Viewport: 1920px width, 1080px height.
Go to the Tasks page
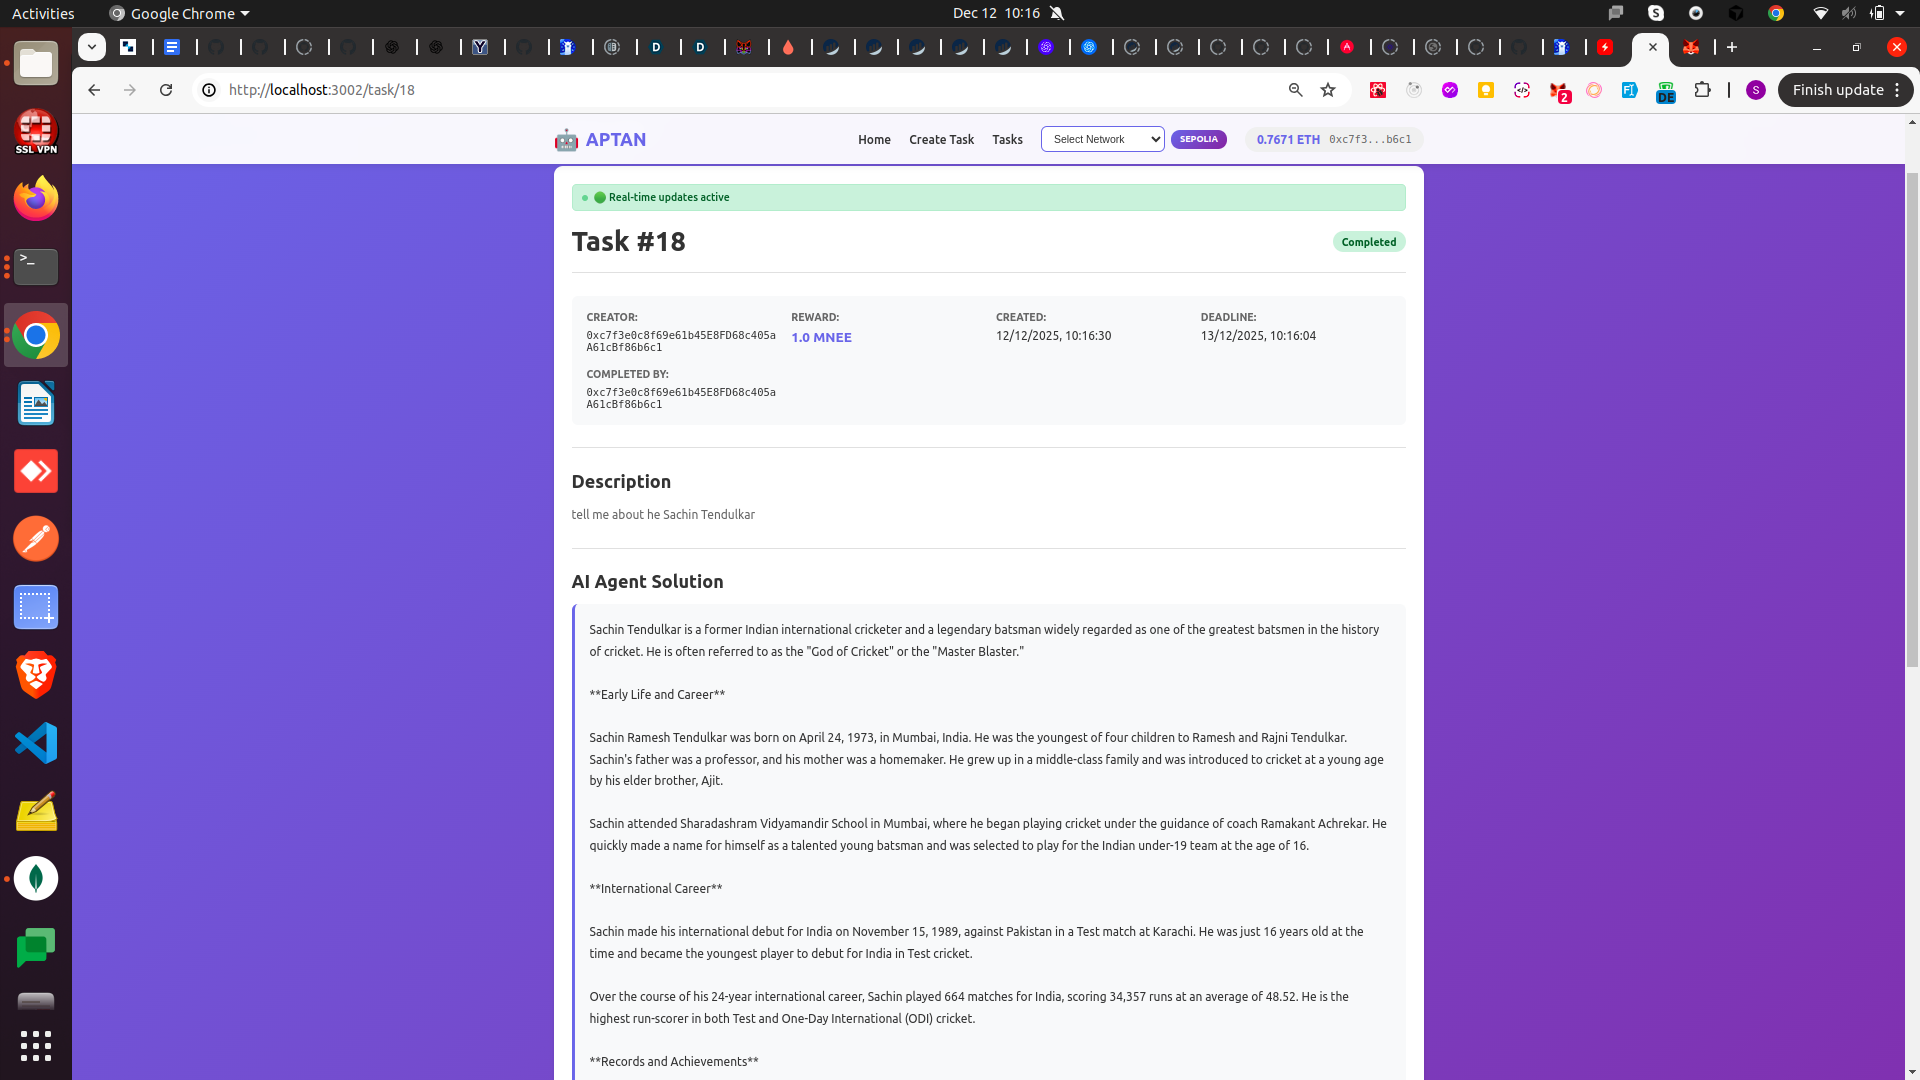point(1007,140)
